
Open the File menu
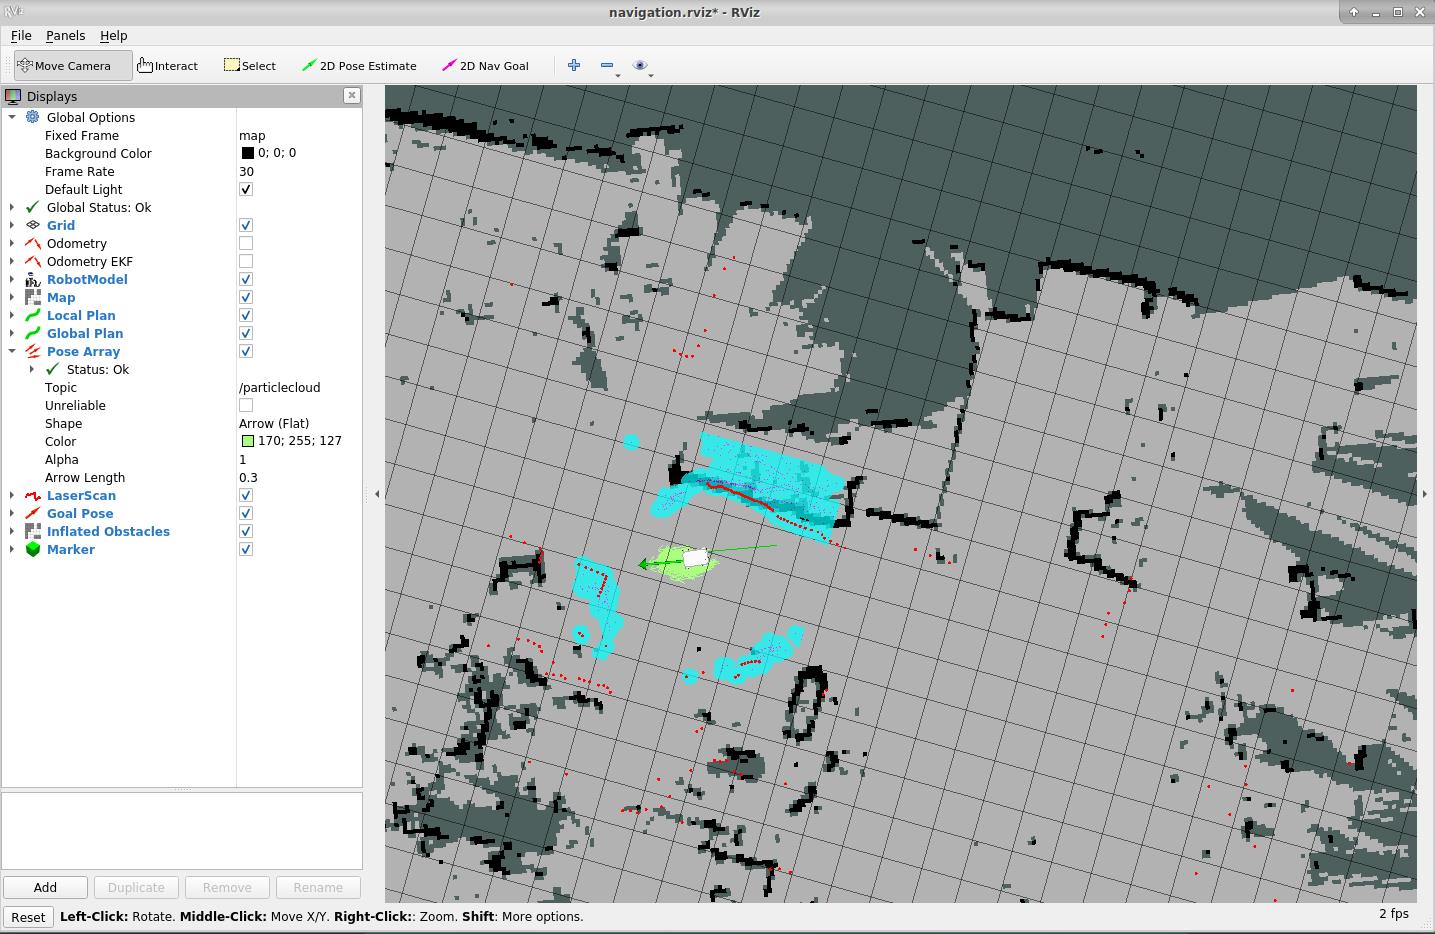[20, 35]
